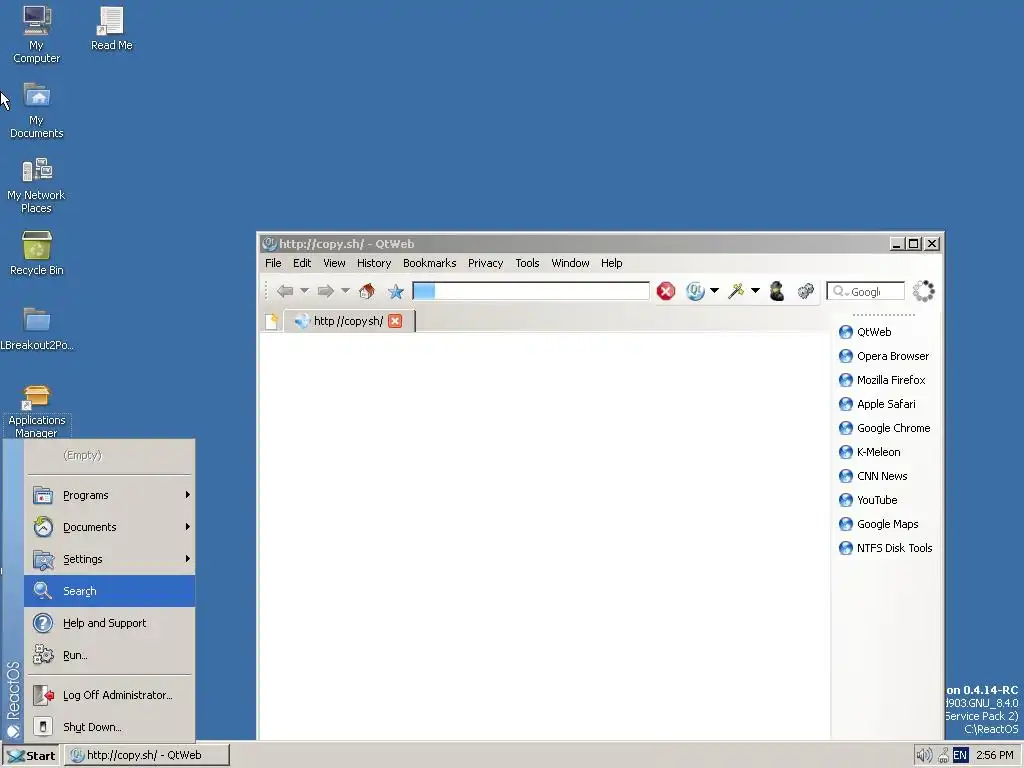Expand dropdown next to Qt logo icon
The image size is (1024, 768).
pyautogui.click(x=714, y=291)
